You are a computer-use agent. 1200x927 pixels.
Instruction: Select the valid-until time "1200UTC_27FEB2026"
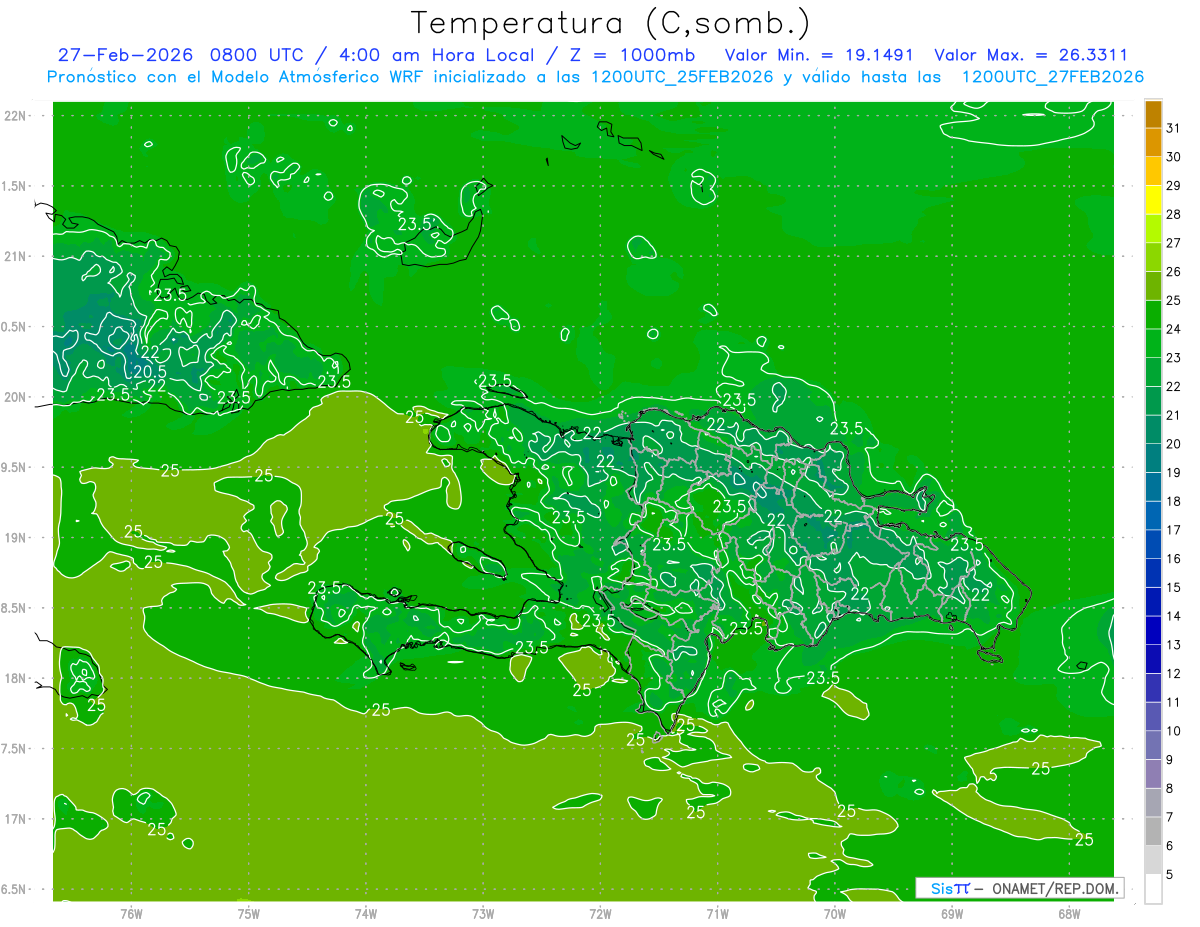pos(1052,77)
